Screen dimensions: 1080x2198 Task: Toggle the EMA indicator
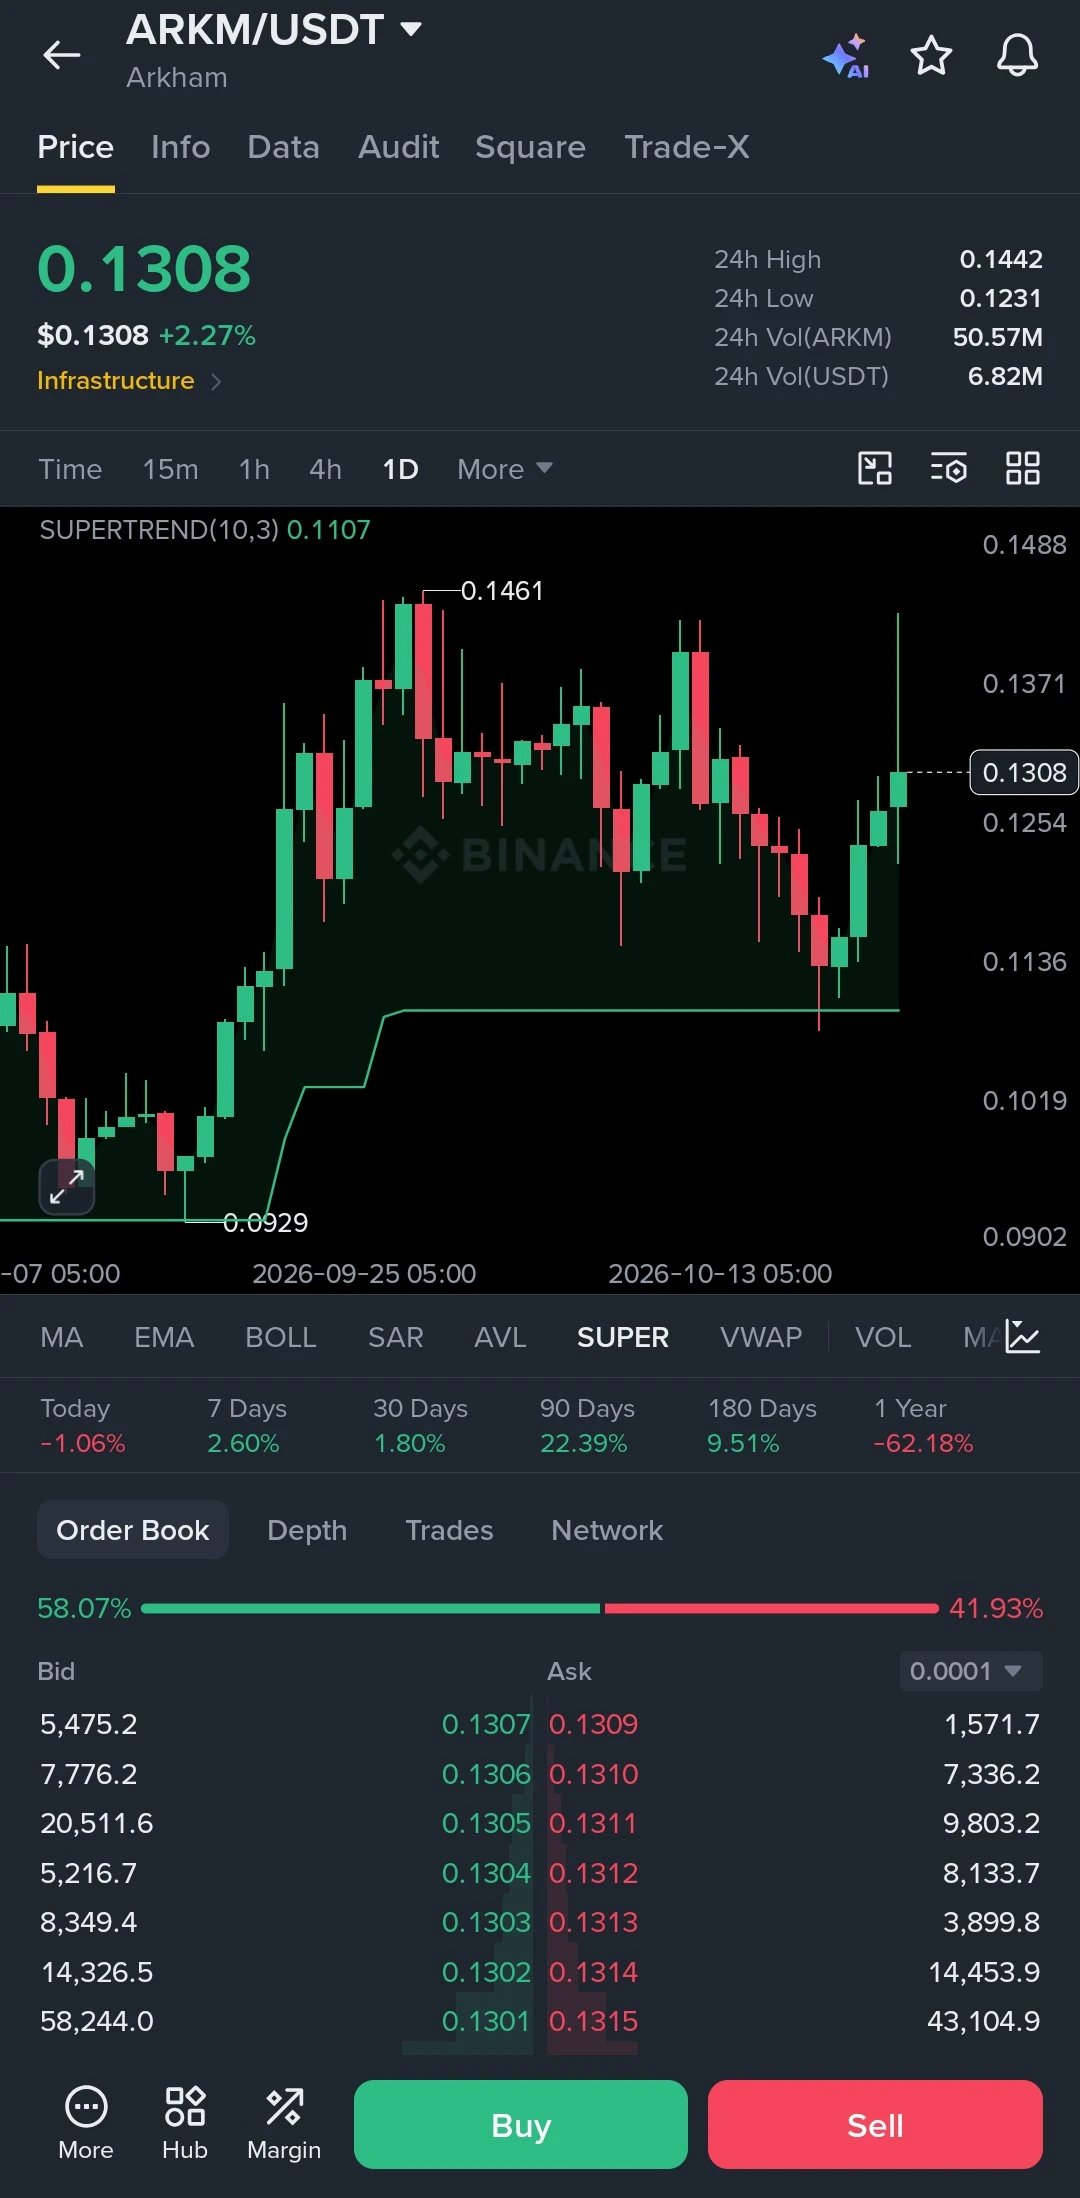click(x=164, y=1337)
